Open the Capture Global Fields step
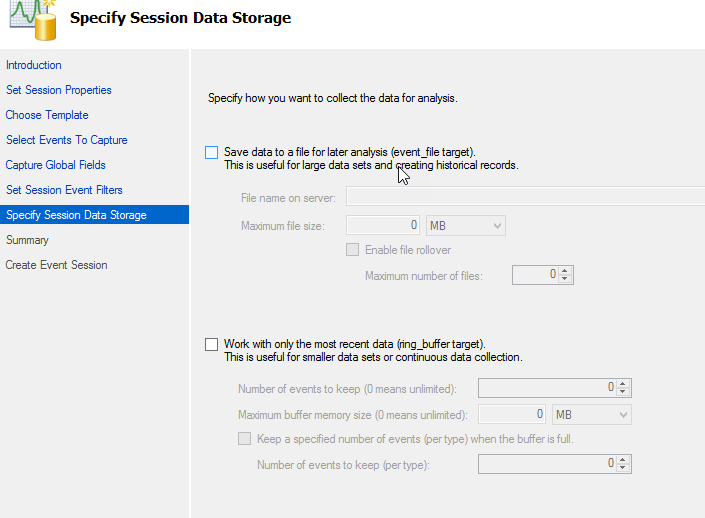Image resolution: width=705 pixels, height=518 pixels. [x=56, y=165]
